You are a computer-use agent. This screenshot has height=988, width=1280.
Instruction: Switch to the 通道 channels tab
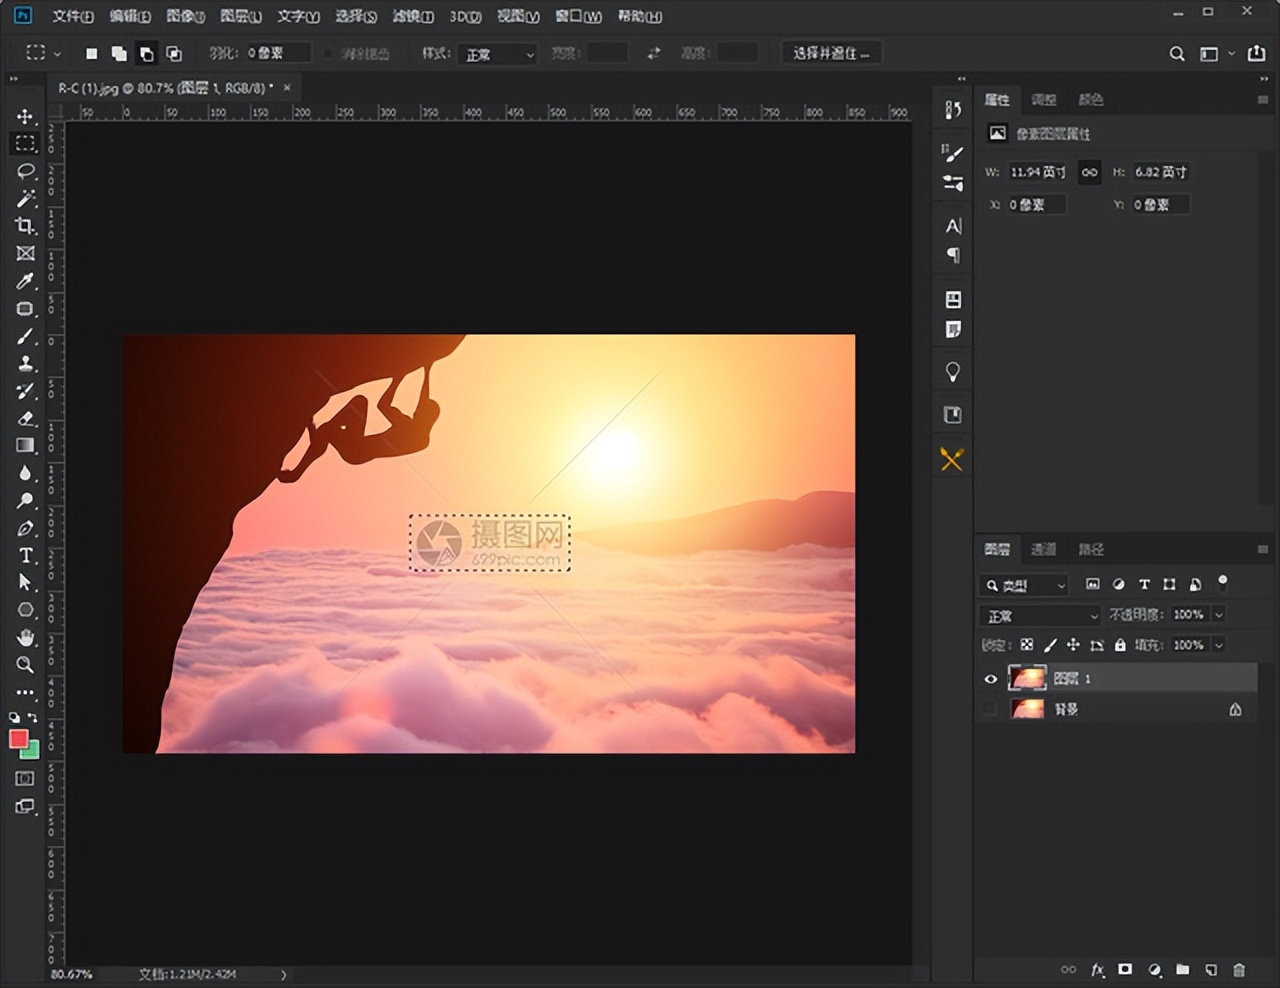tap(1043, 549)
